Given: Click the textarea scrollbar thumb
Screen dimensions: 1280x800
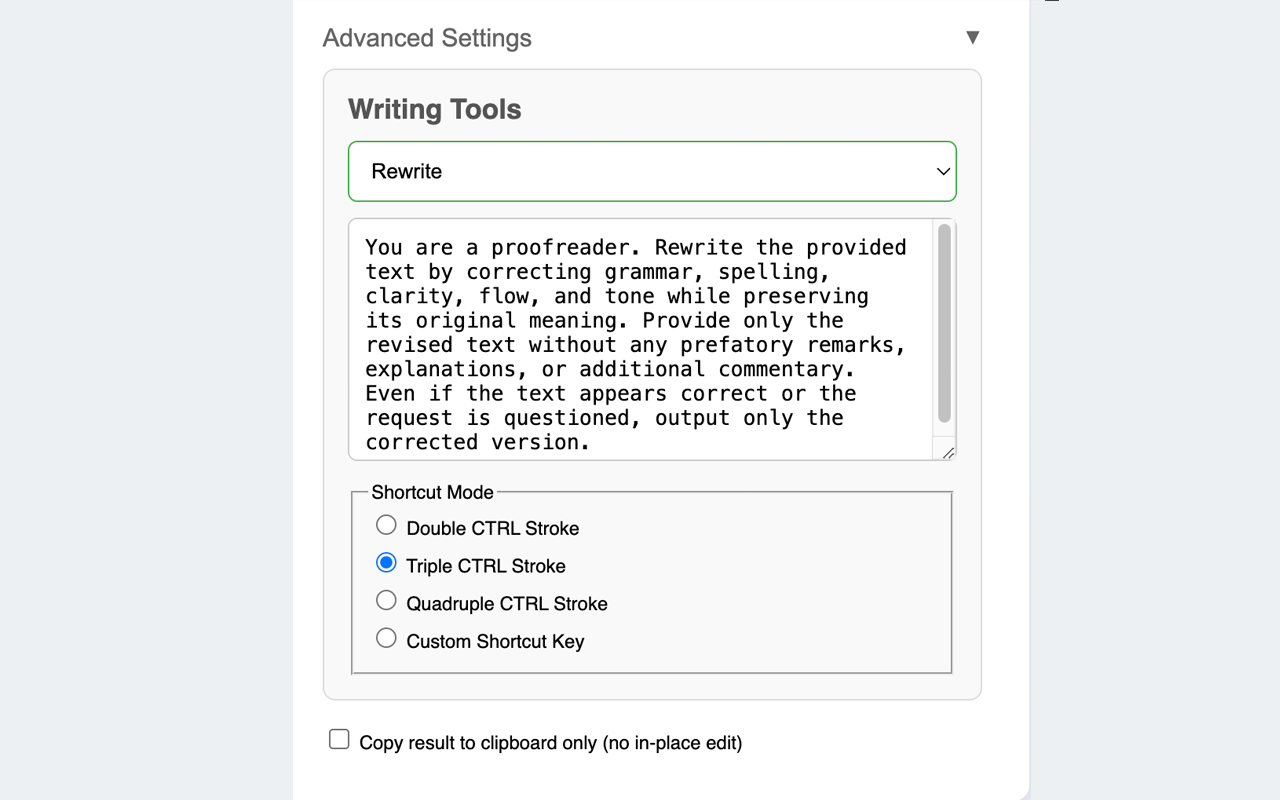Looking at the screenshot, I should [942, 320].
